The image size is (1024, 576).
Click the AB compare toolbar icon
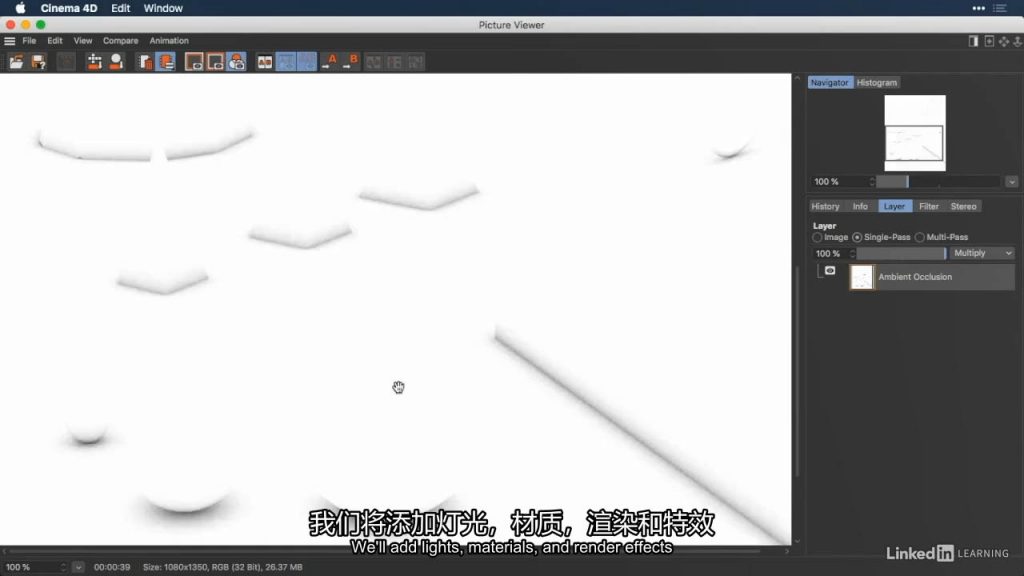pos(264,62)
